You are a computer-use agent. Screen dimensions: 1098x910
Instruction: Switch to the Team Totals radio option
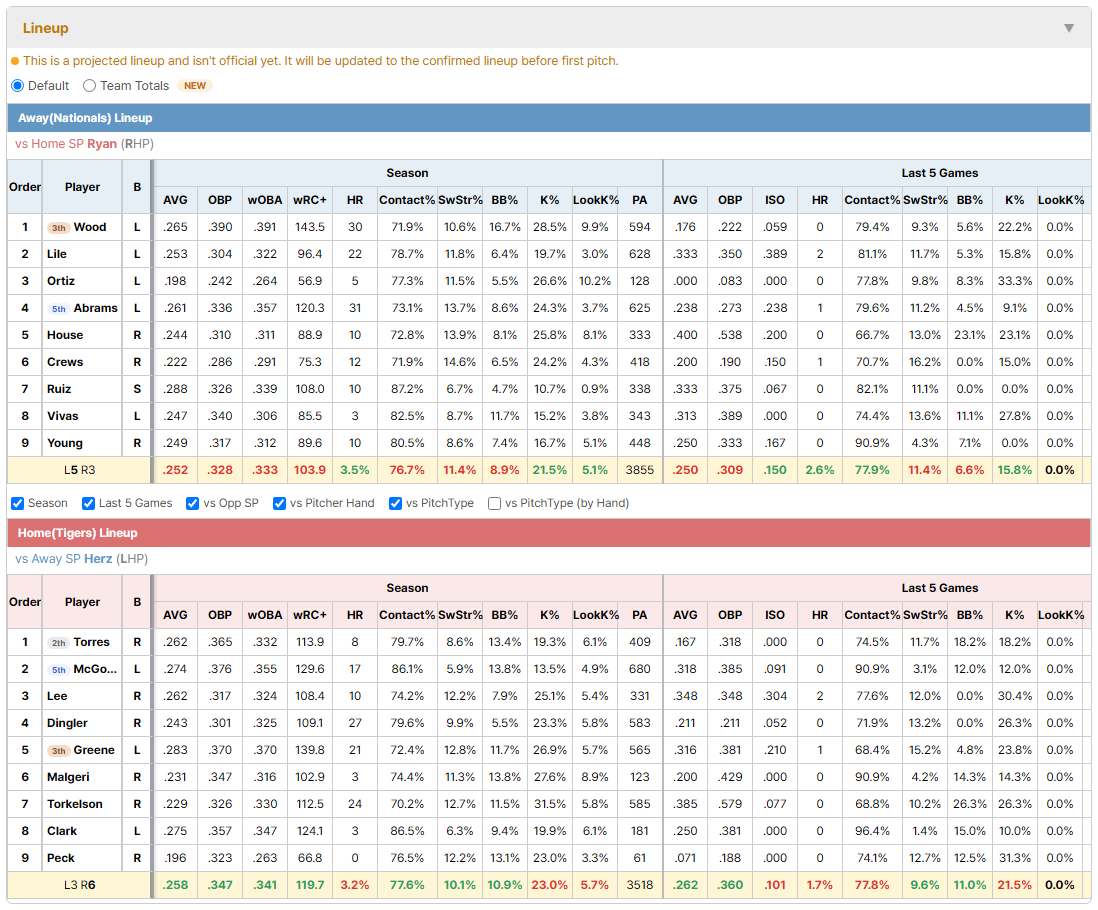(x=89, y=85)
